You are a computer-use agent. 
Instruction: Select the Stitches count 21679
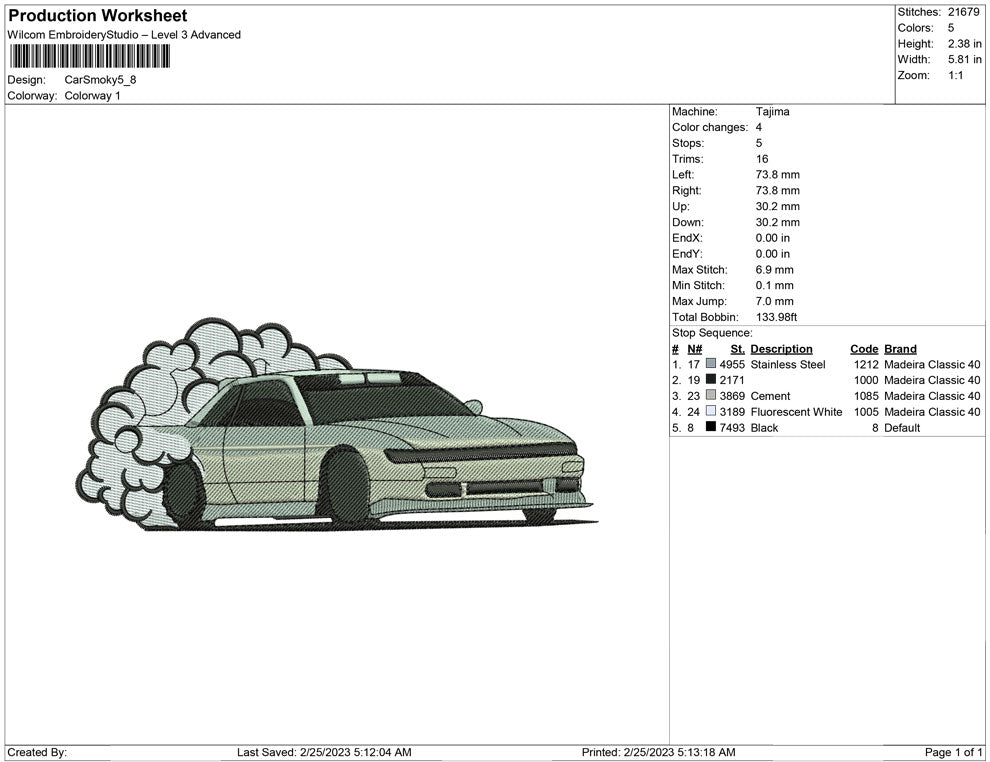(963, 12)
